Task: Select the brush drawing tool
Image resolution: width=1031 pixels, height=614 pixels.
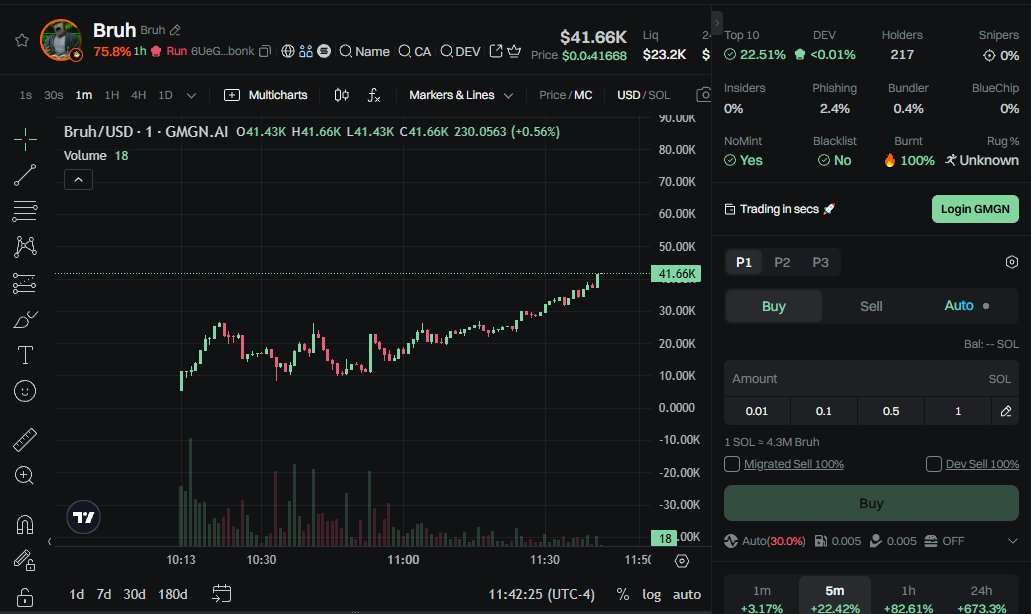Action: [25, 319]
